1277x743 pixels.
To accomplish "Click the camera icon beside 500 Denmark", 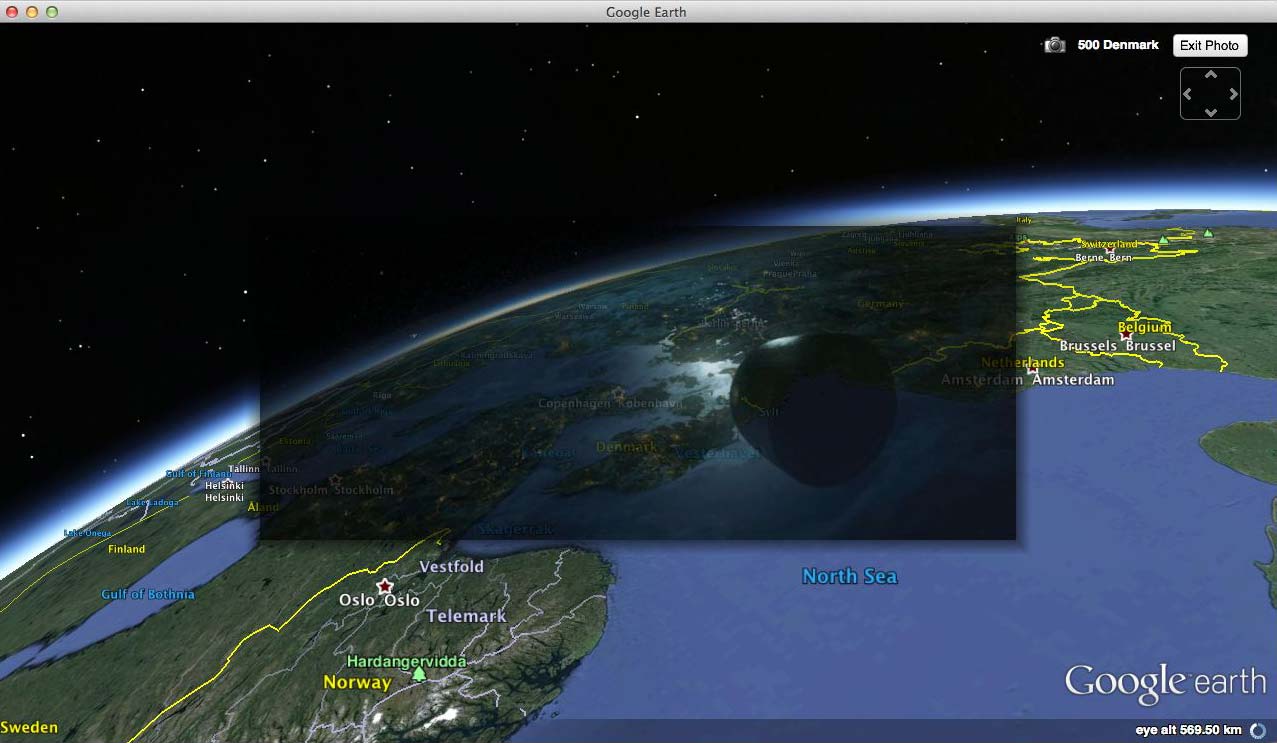I will point(1054,45).
